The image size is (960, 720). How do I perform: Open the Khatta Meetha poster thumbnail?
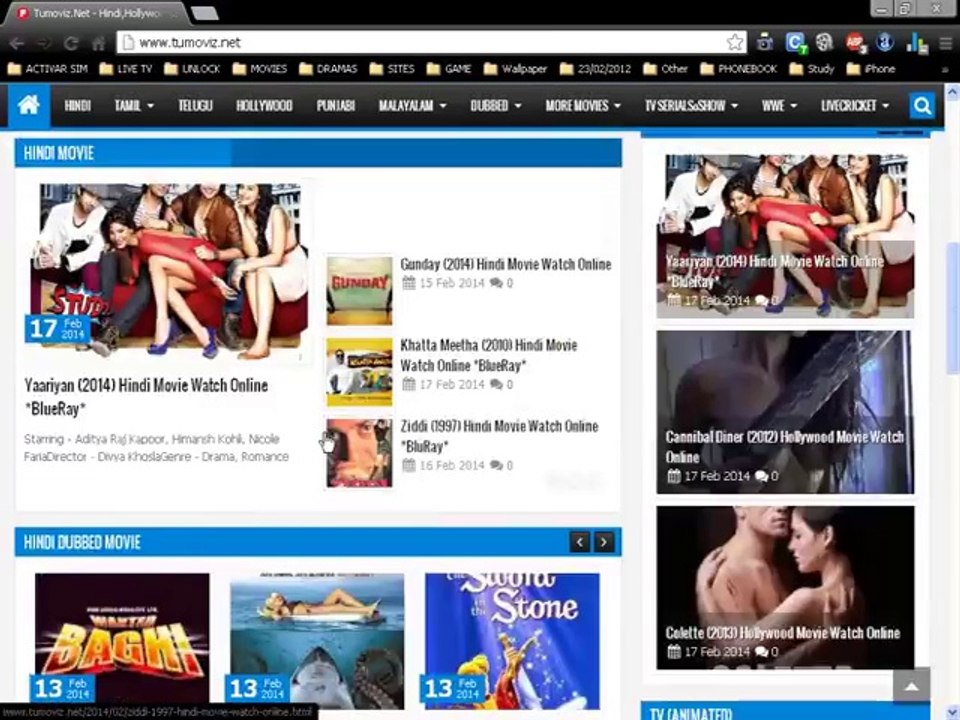pyautogui.click(x=359, y=372)
